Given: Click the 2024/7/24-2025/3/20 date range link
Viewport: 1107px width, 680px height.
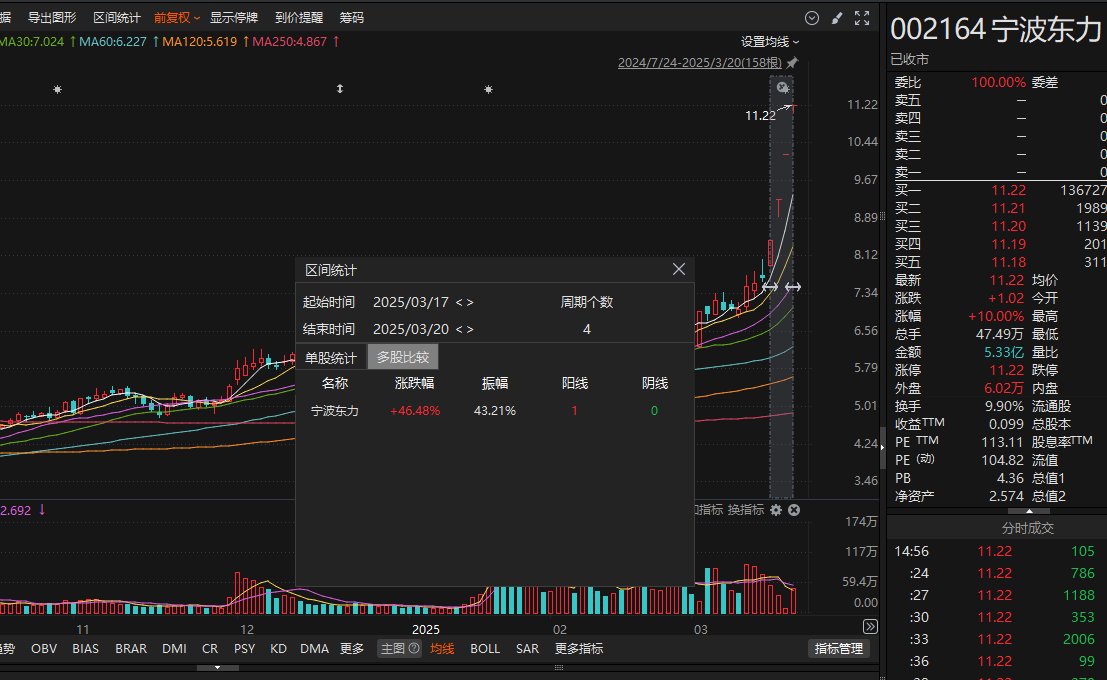Looking at the screenshot, I should [700, 63].
